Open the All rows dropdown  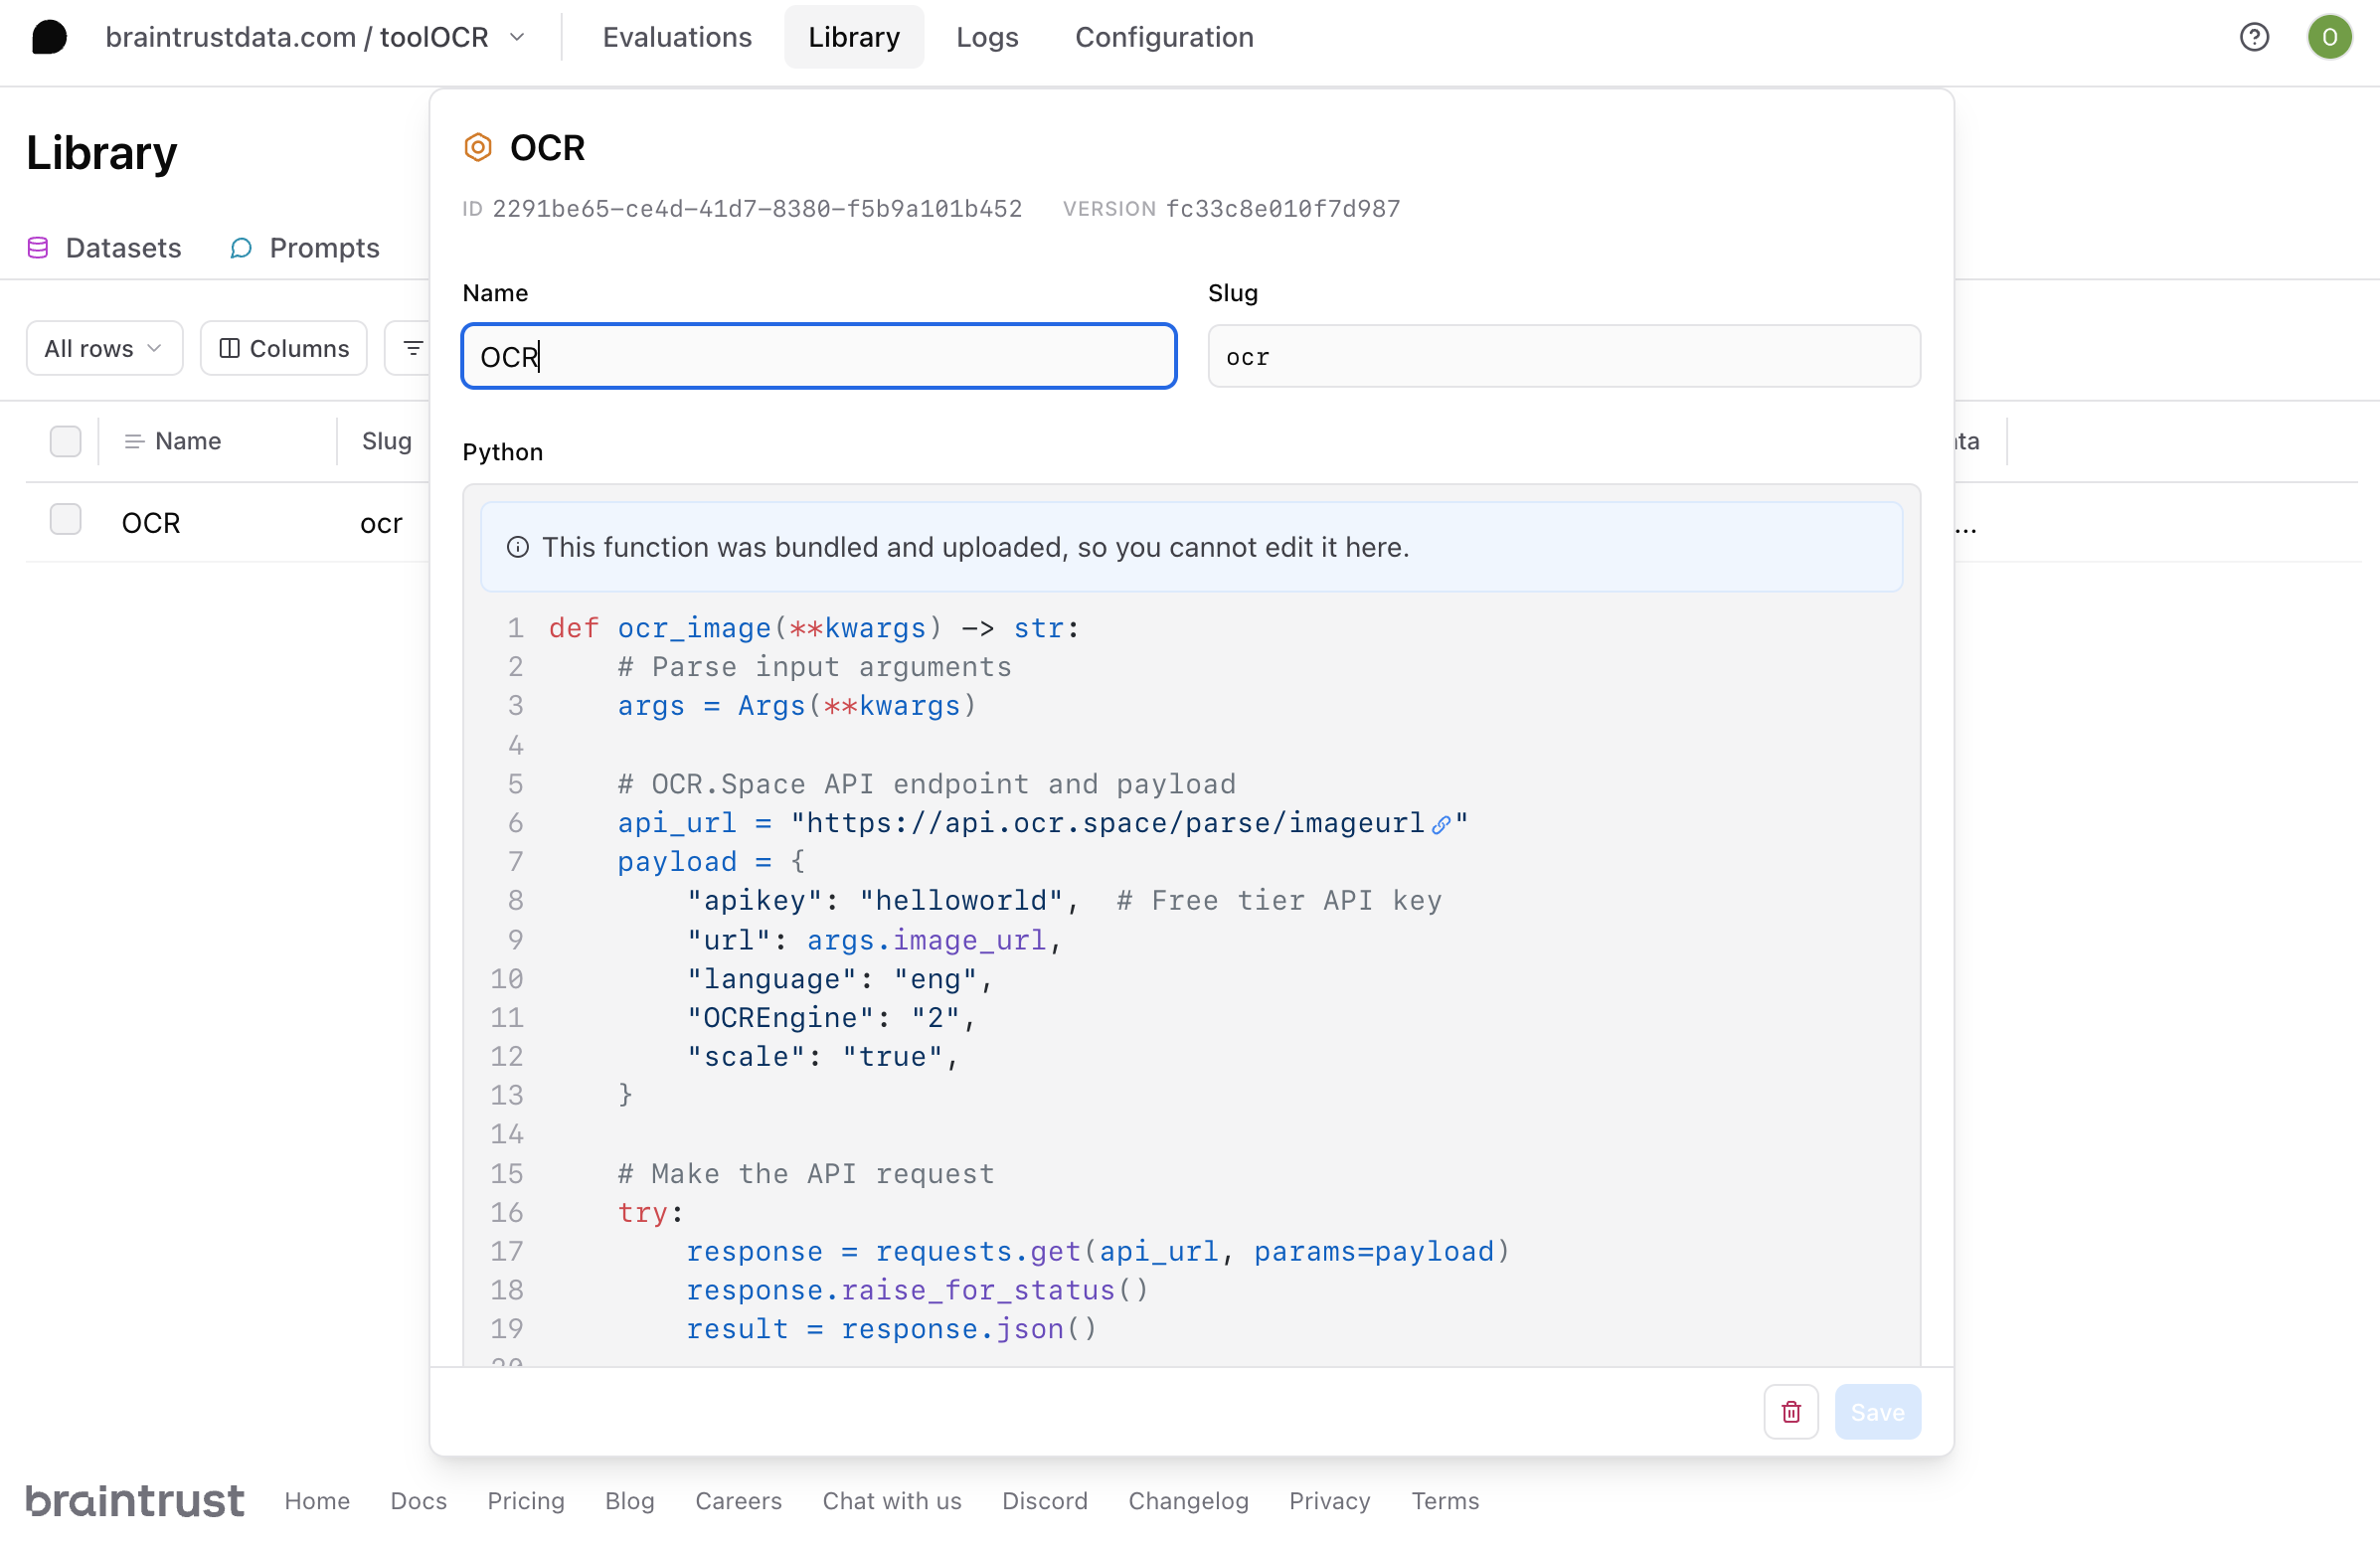(x=103, y=348)
